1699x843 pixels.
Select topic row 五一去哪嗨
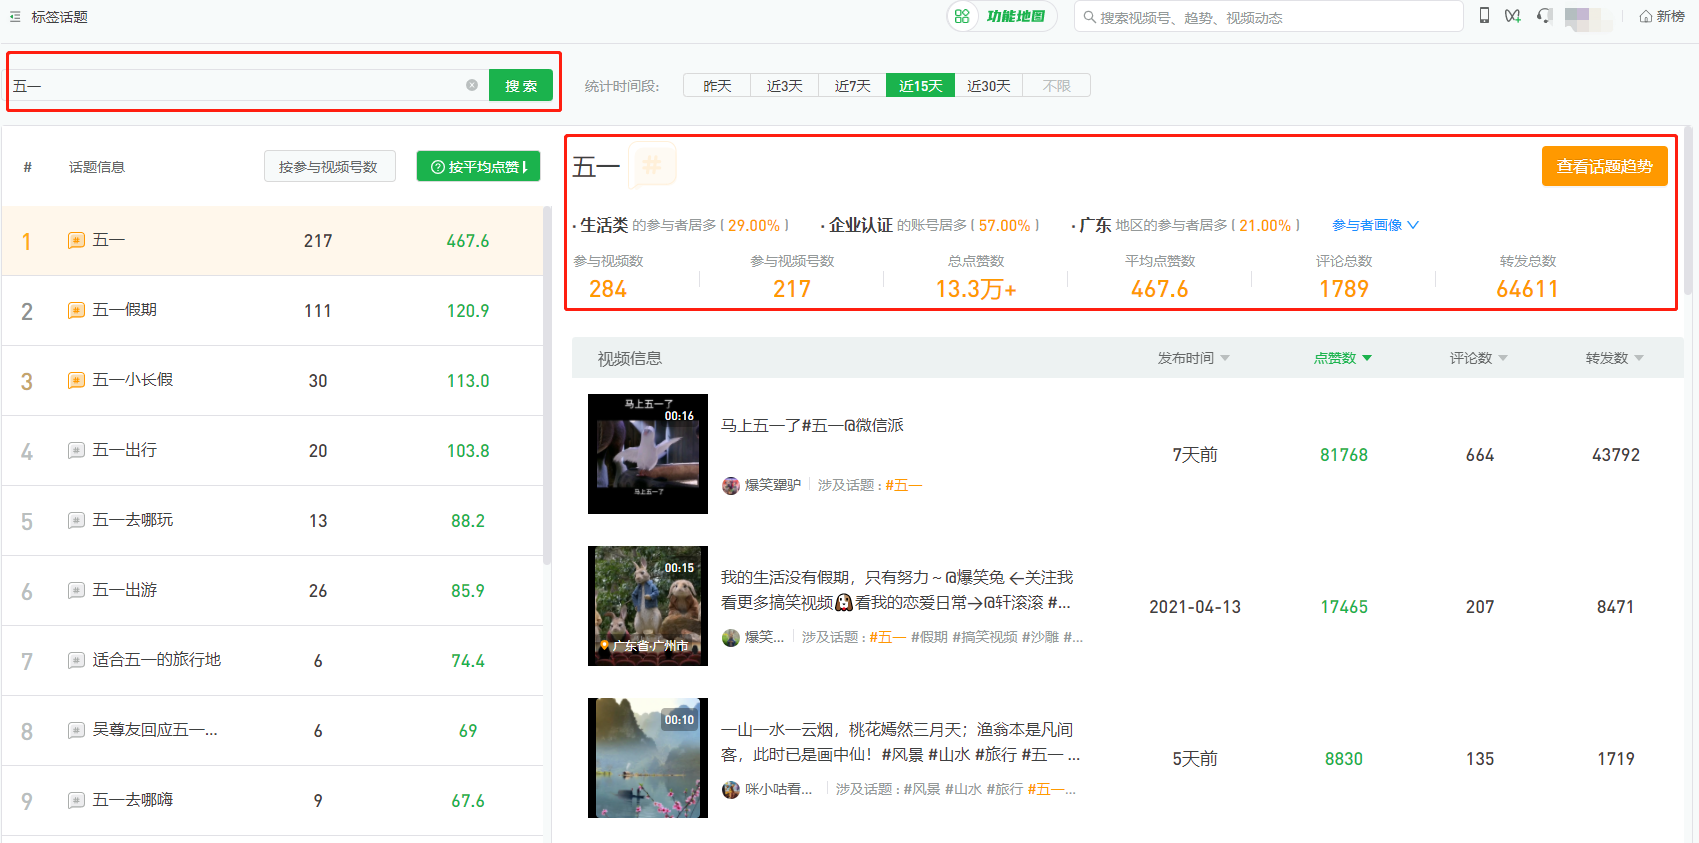click(x=272, y=801)
